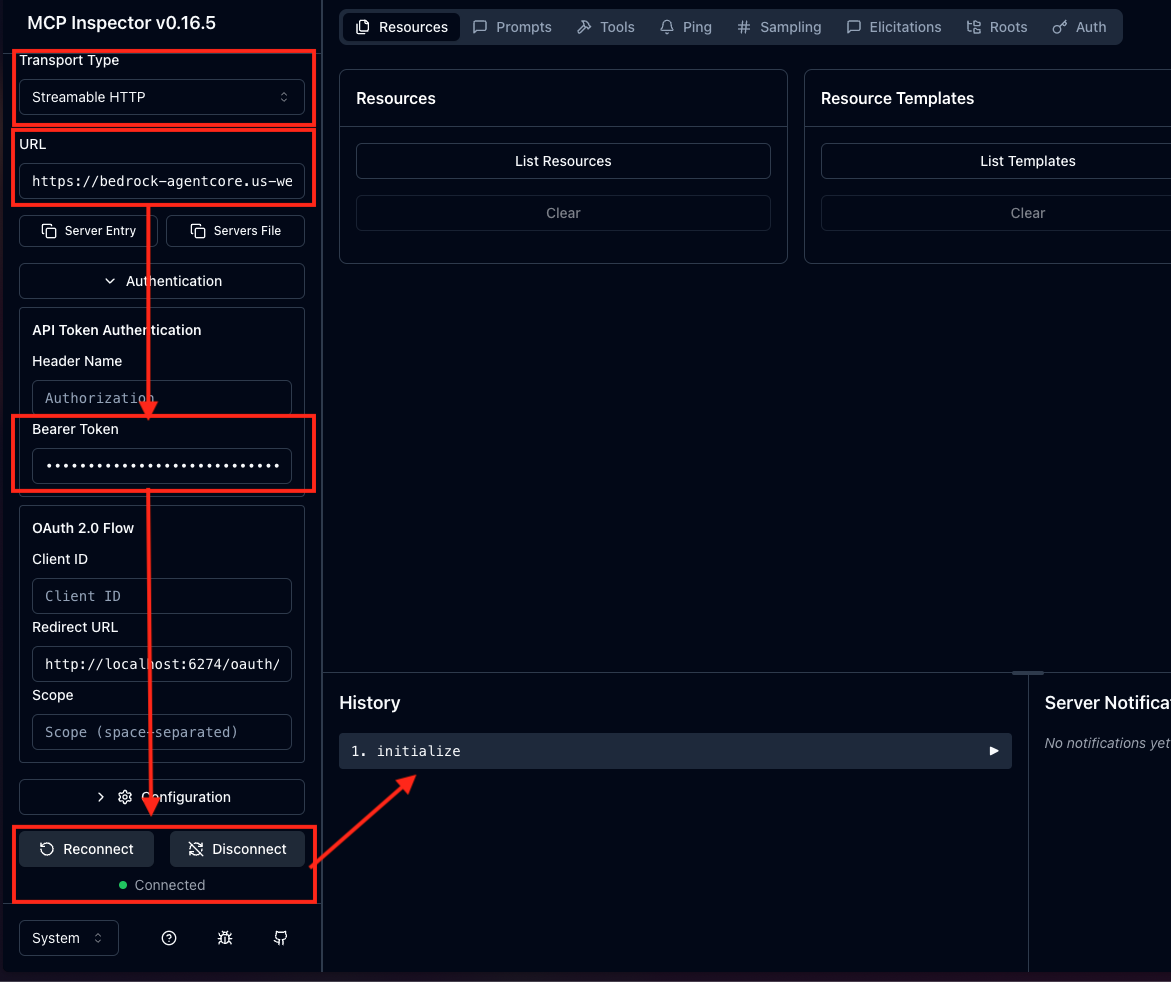
Task: Click the Header Name input field
Action: pos(161,398)
